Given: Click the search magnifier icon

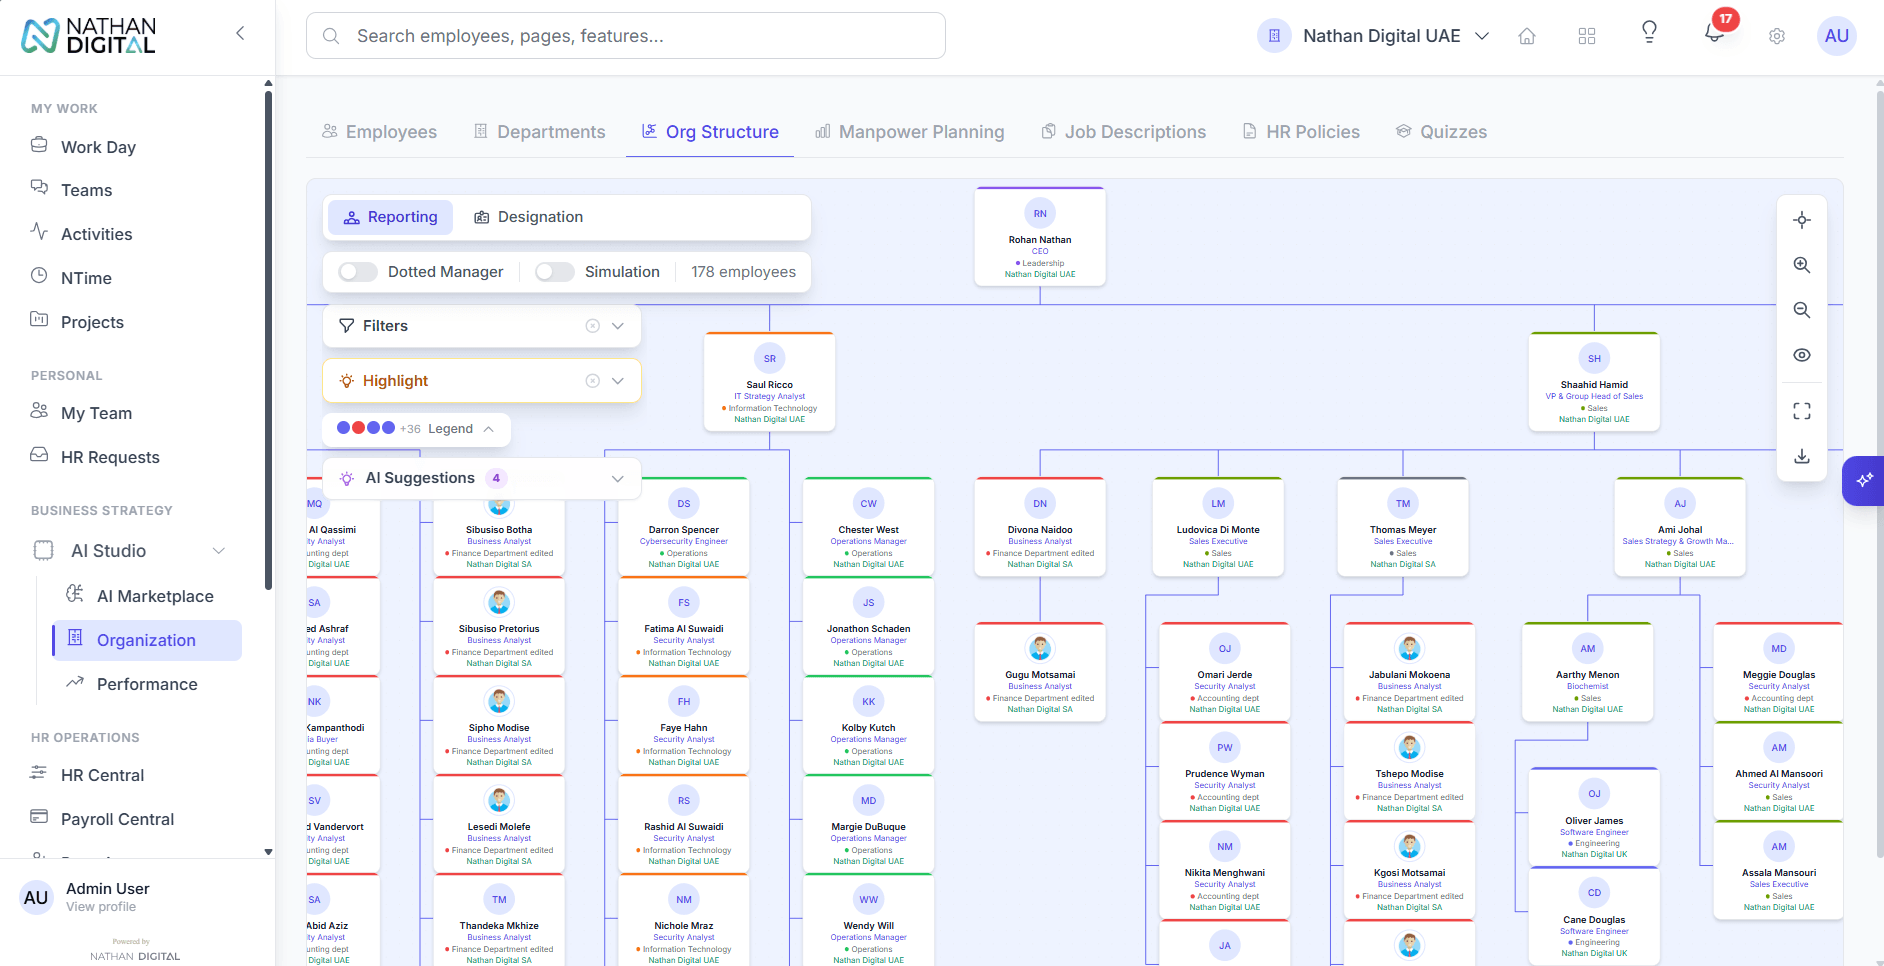Looking at the screenshot, I should (331, 36).
